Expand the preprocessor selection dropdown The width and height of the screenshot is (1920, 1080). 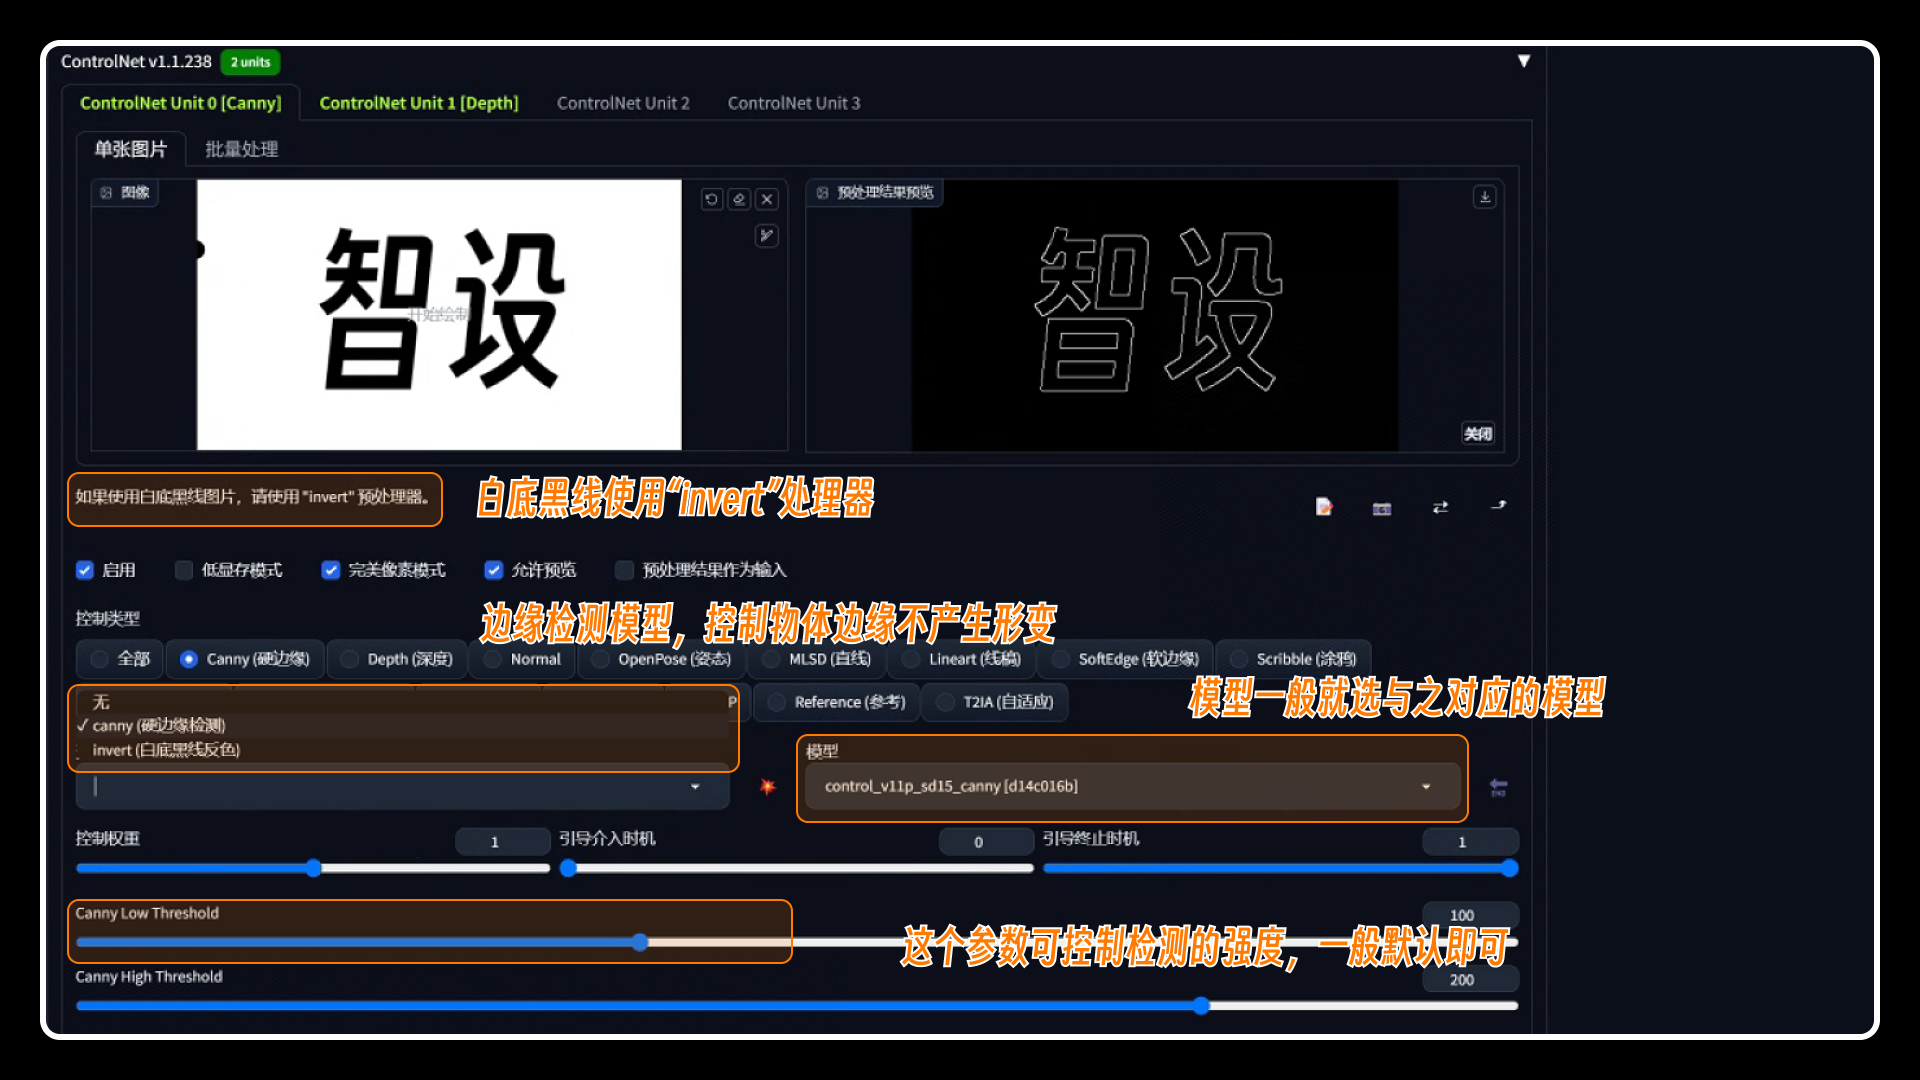pos(695,786)
